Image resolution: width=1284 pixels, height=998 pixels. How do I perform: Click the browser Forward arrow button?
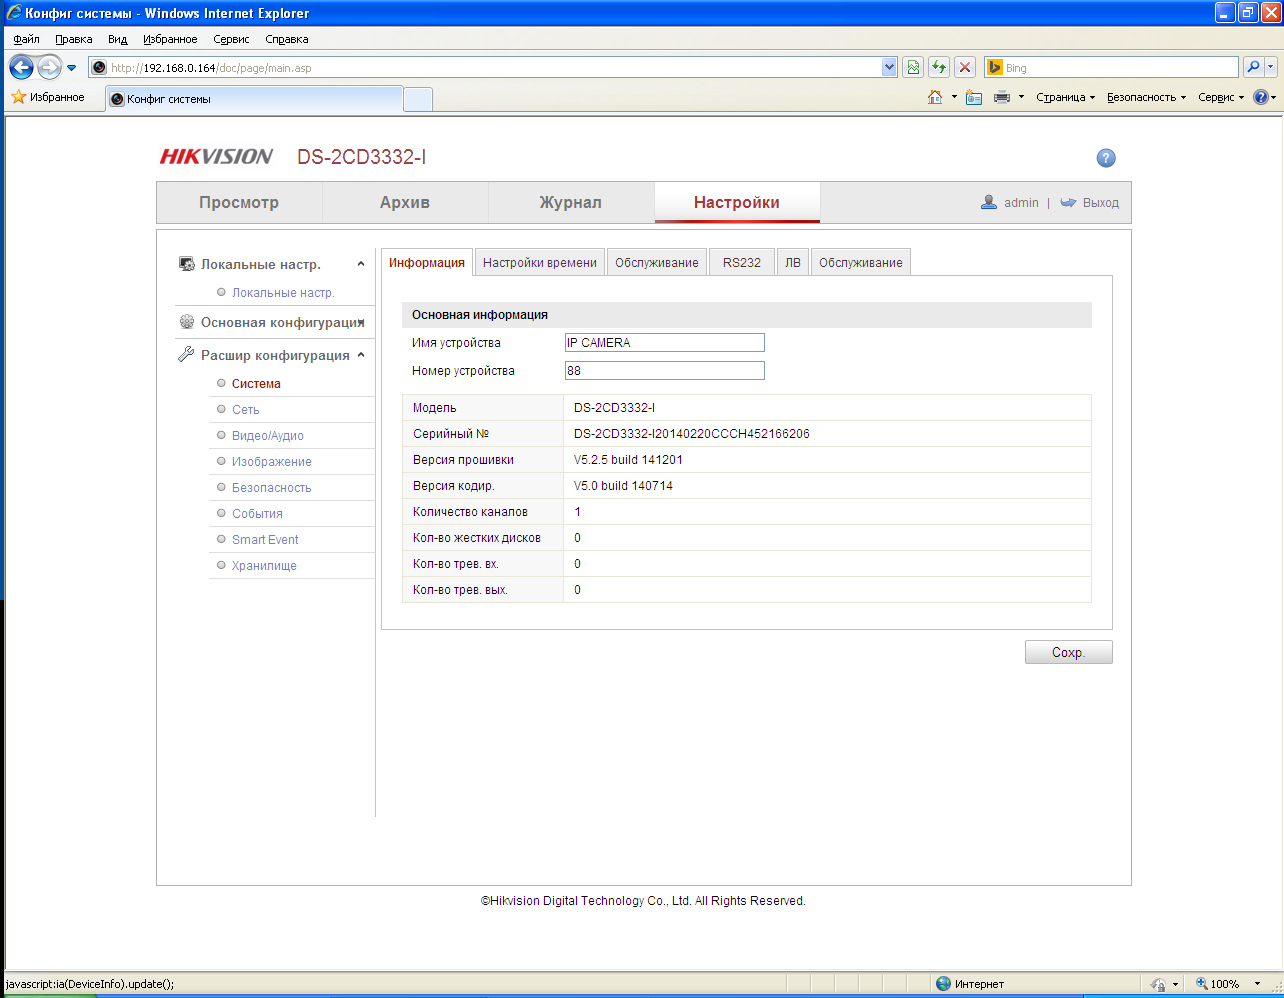pos(49,67)
